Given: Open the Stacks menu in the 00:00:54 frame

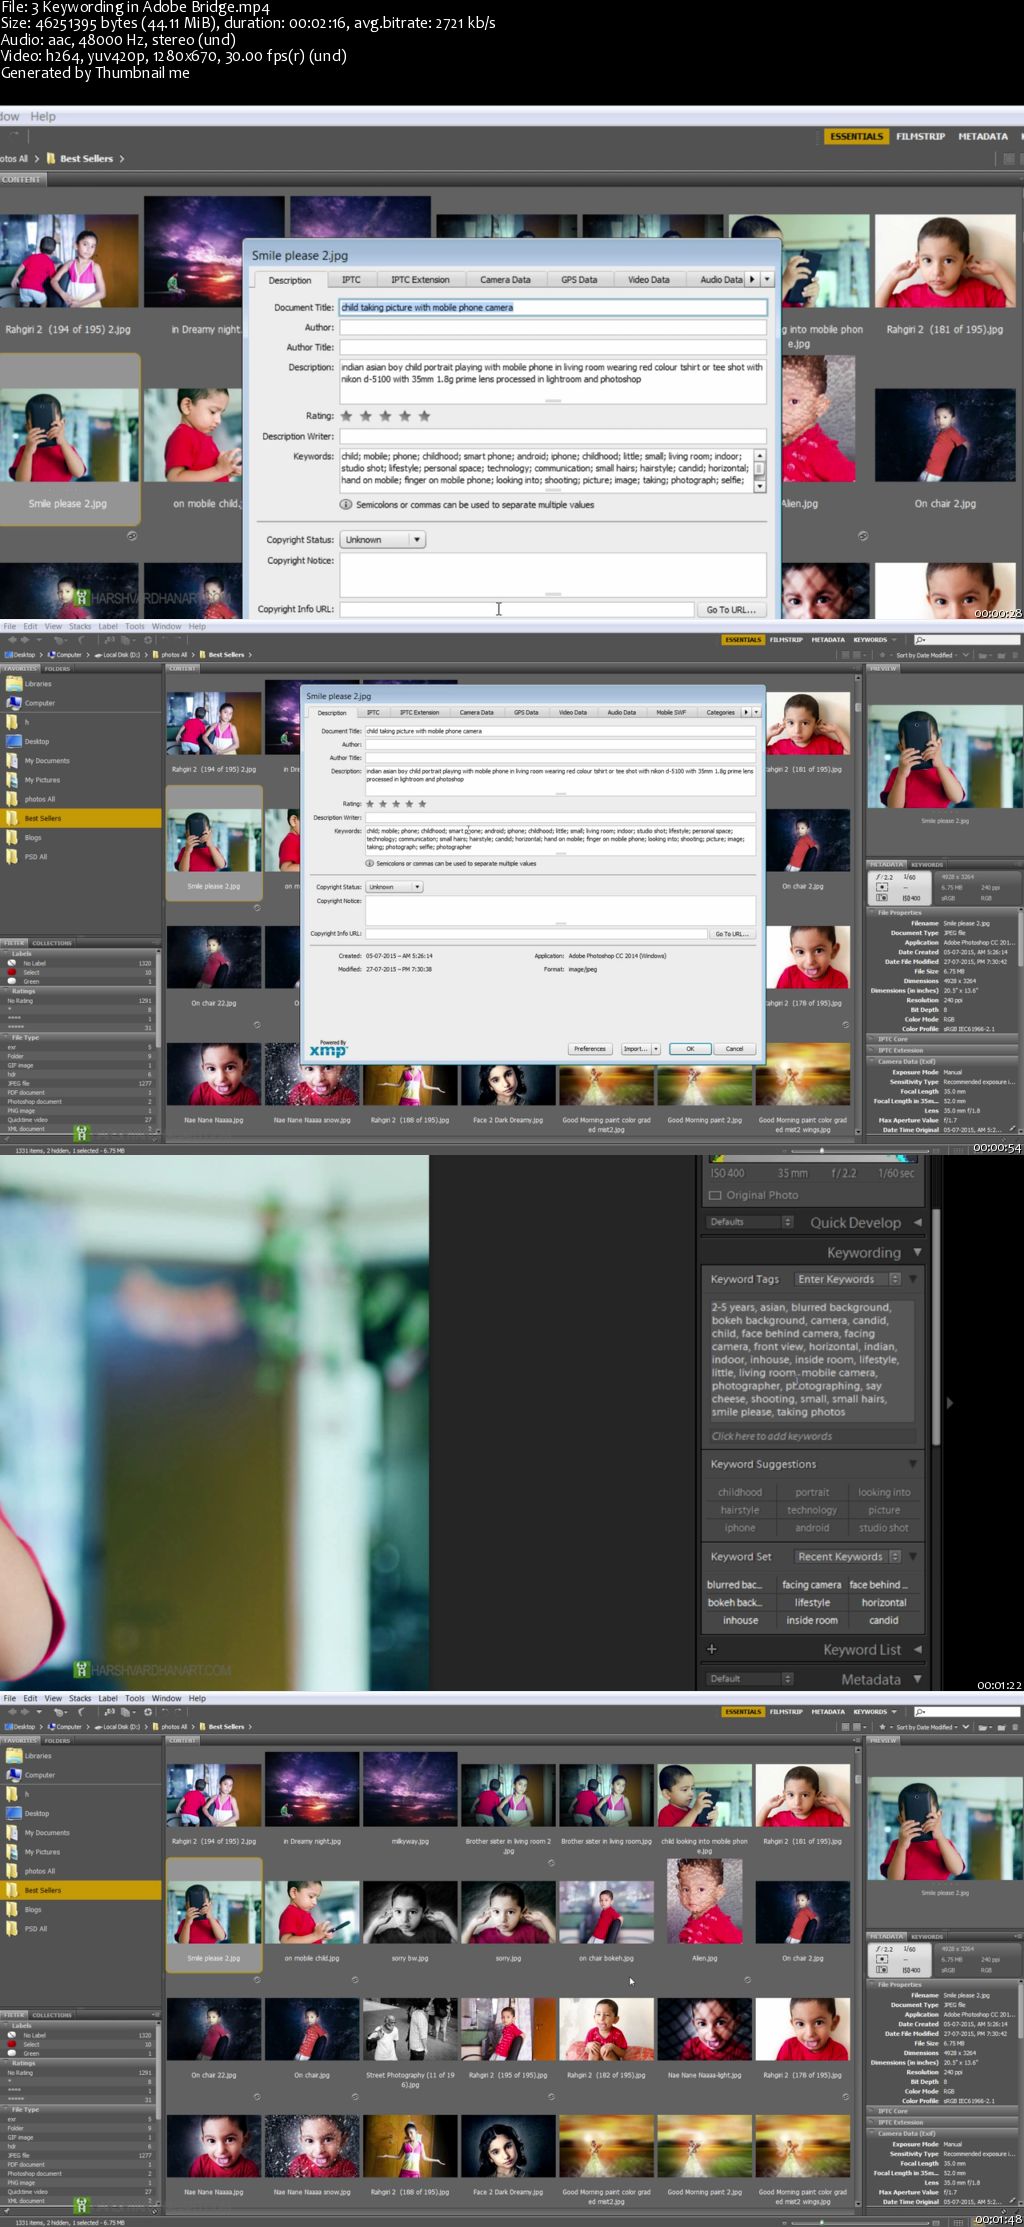Looking at the screenshot, I should click(80, 626).
